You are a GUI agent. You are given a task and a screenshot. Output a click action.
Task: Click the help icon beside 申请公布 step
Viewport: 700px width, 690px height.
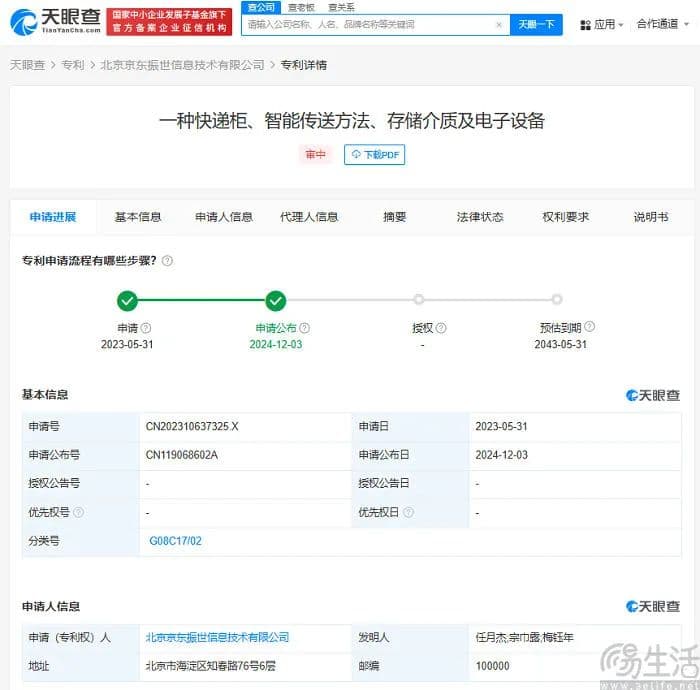click(304, 328)
